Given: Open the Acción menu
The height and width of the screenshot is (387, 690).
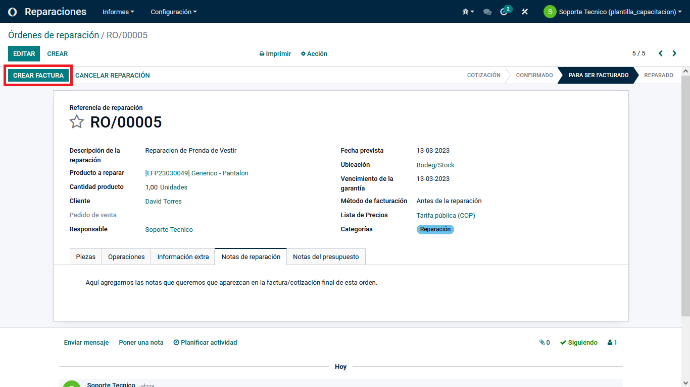Looking at the screenshot, I should point(314,54).
